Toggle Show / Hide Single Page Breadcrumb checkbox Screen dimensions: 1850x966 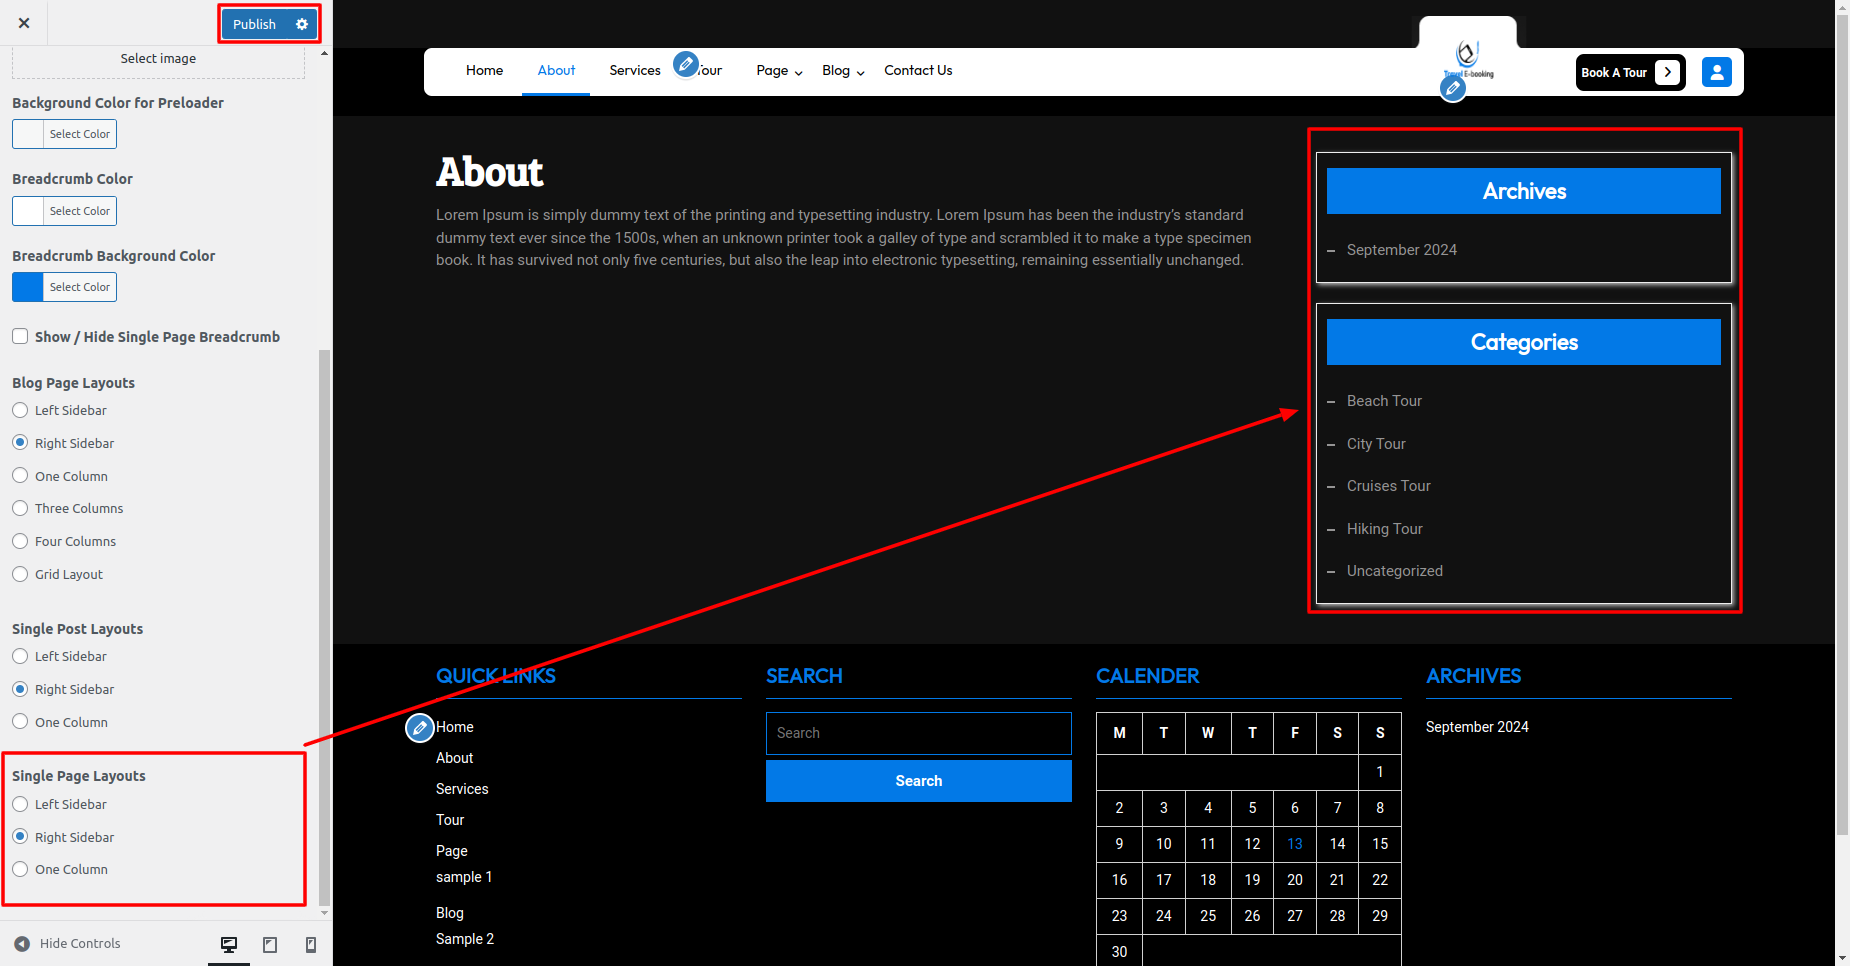(20, 337)
